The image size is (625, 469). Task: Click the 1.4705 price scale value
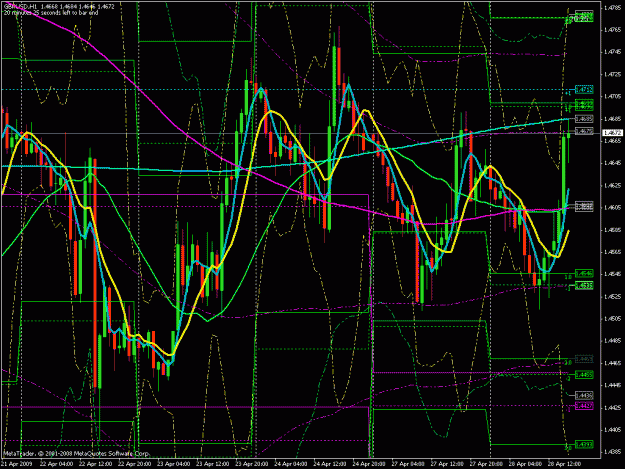coord(612,96)
